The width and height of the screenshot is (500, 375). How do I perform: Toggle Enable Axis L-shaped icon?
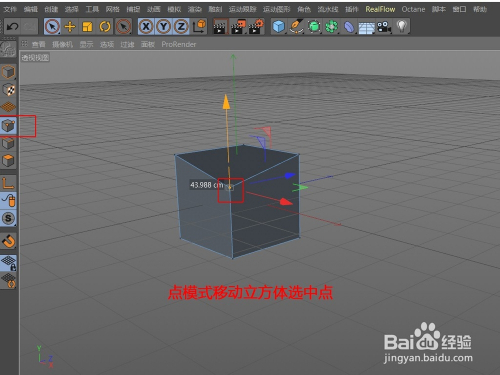(8, 183)
